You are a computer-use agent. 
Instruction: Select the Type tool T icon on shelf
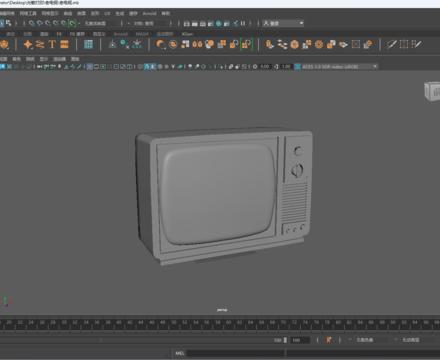[x=52, y=44]
